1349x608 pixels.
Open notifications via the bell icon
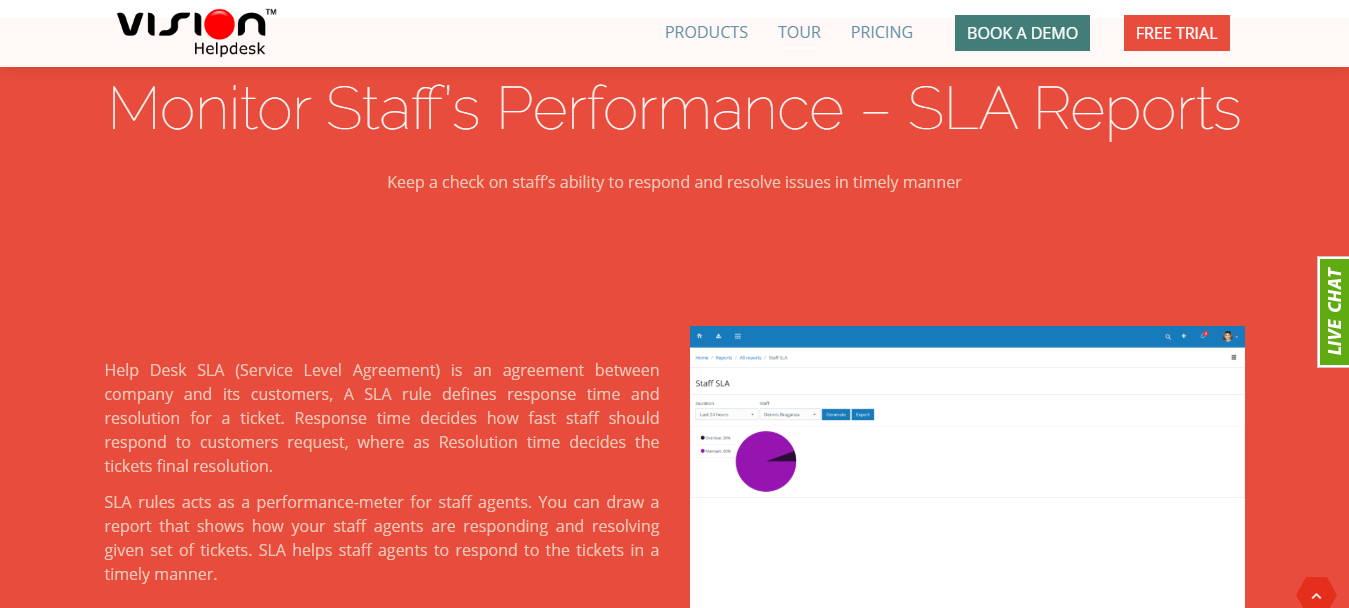(x=1201, y=336)
